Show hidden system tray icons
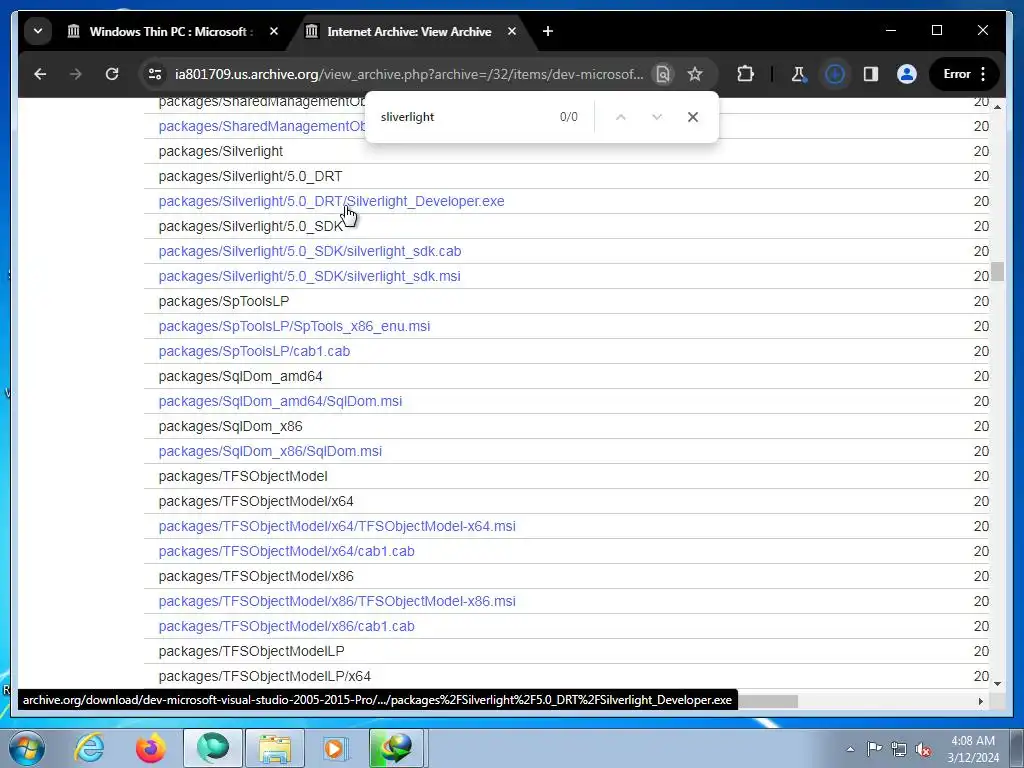The height and width of the screenshot is (768, 1024). point(850,749)
